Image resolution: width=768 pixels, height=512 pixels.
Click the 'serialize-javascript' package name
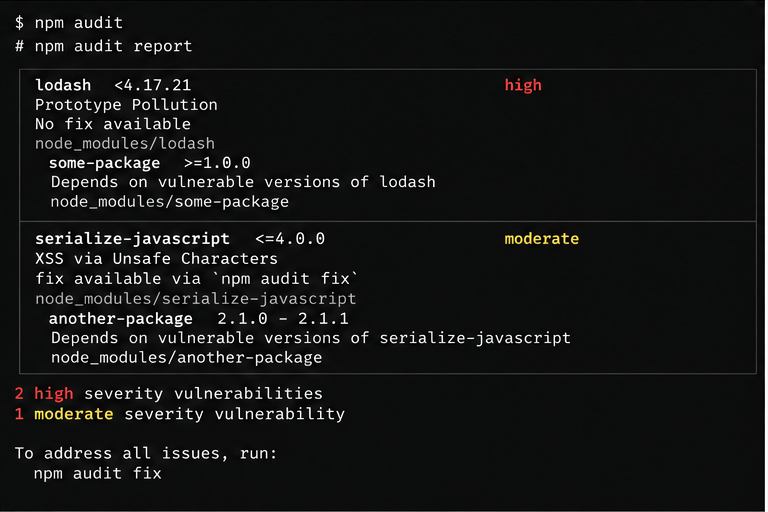[132, 239]
